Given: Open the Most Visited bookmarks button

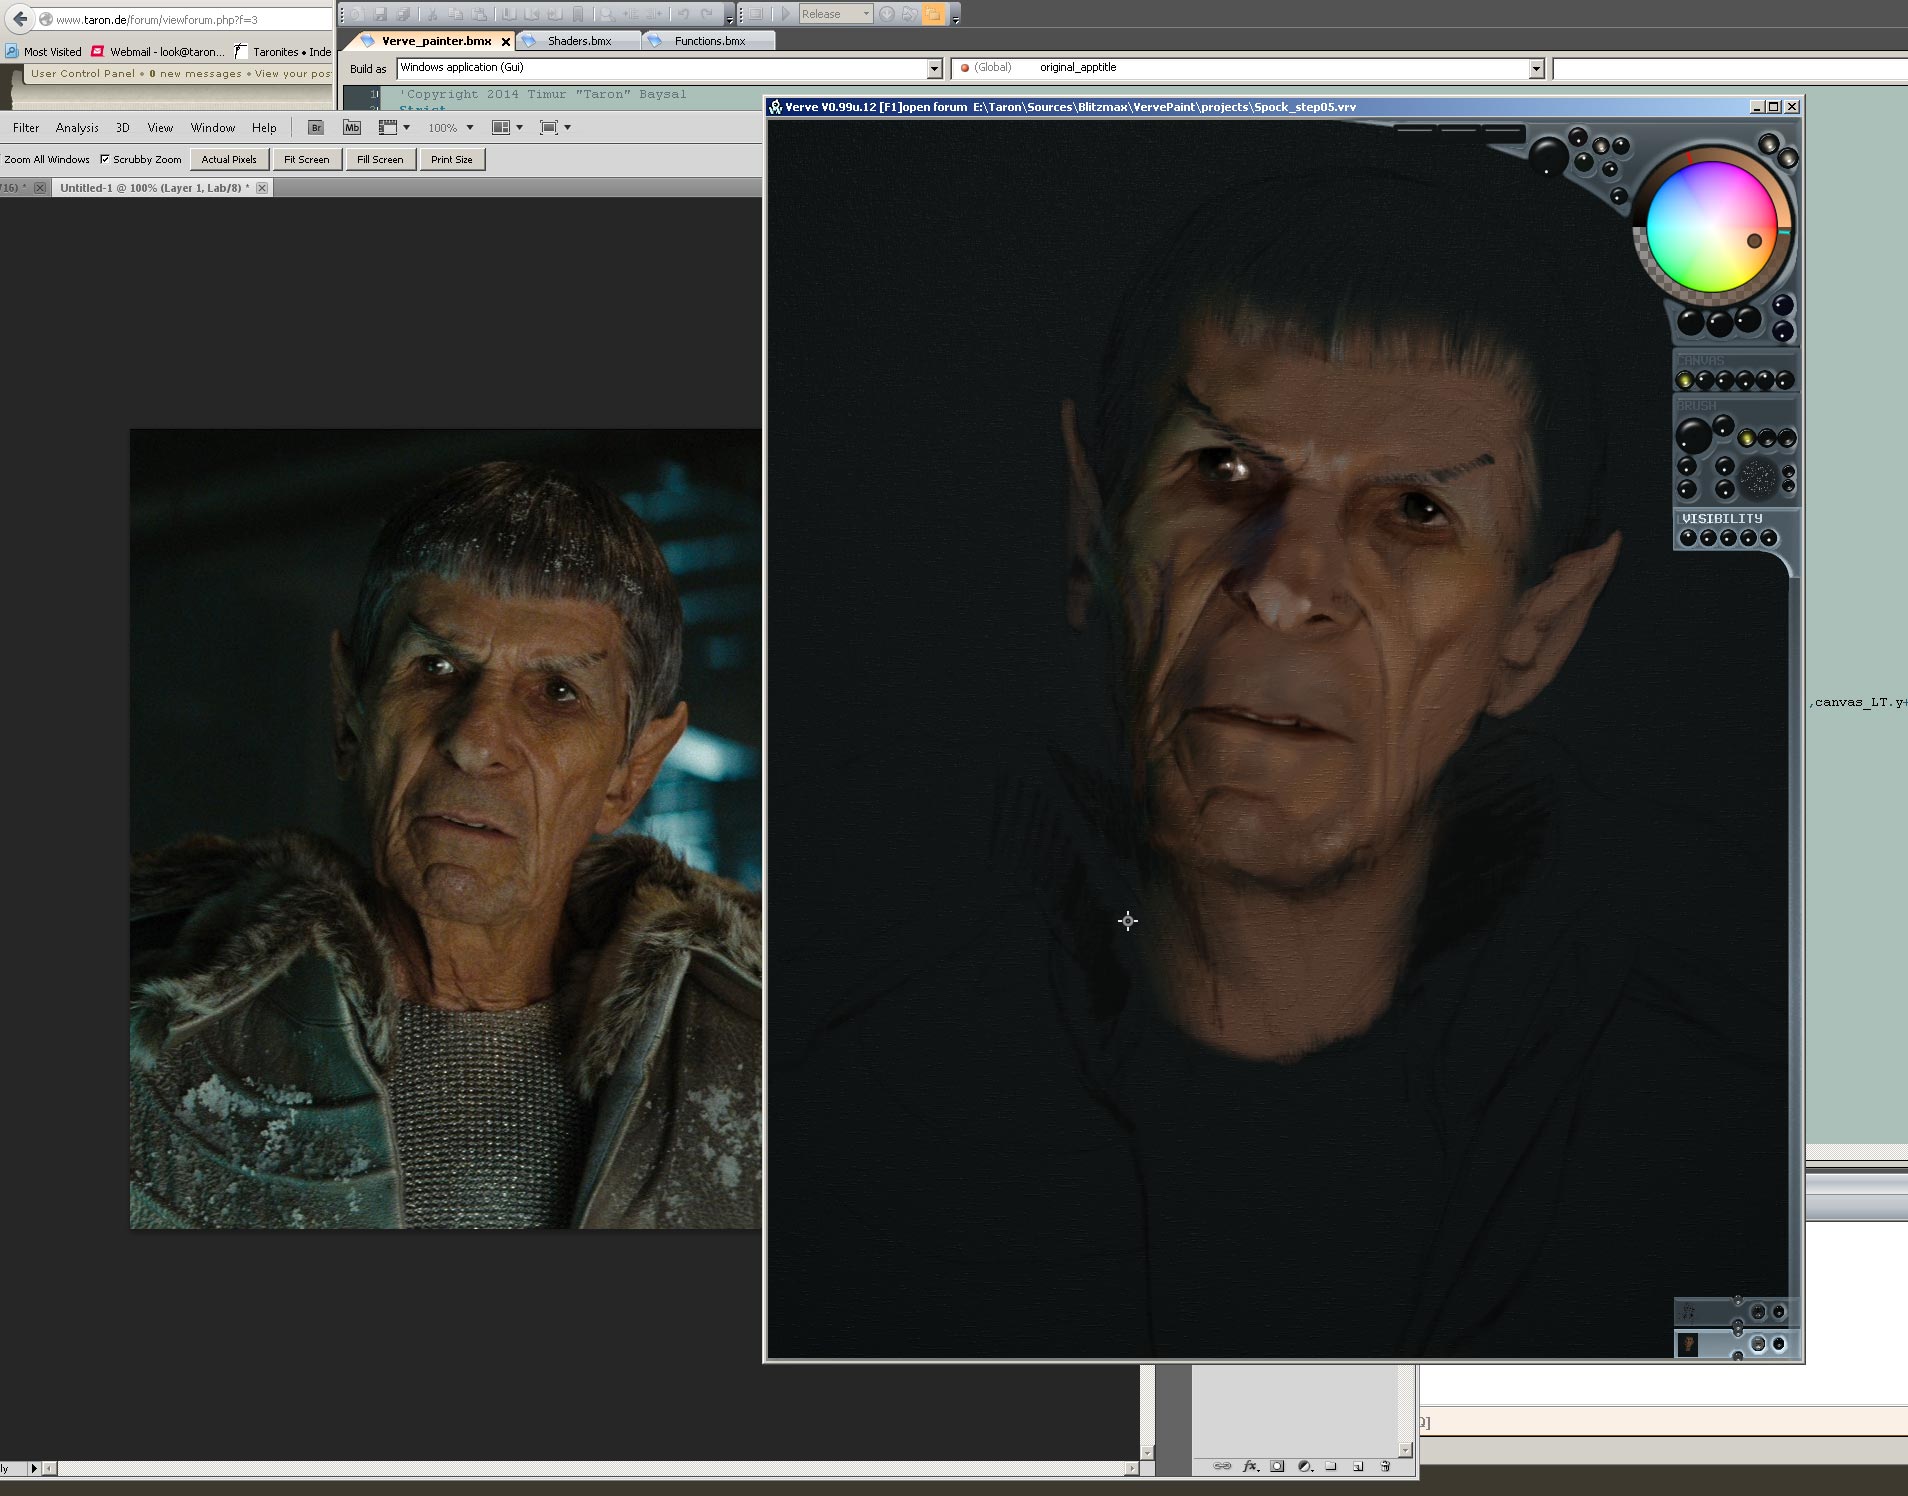Looking at the screenshot, I should coord(43,52).
